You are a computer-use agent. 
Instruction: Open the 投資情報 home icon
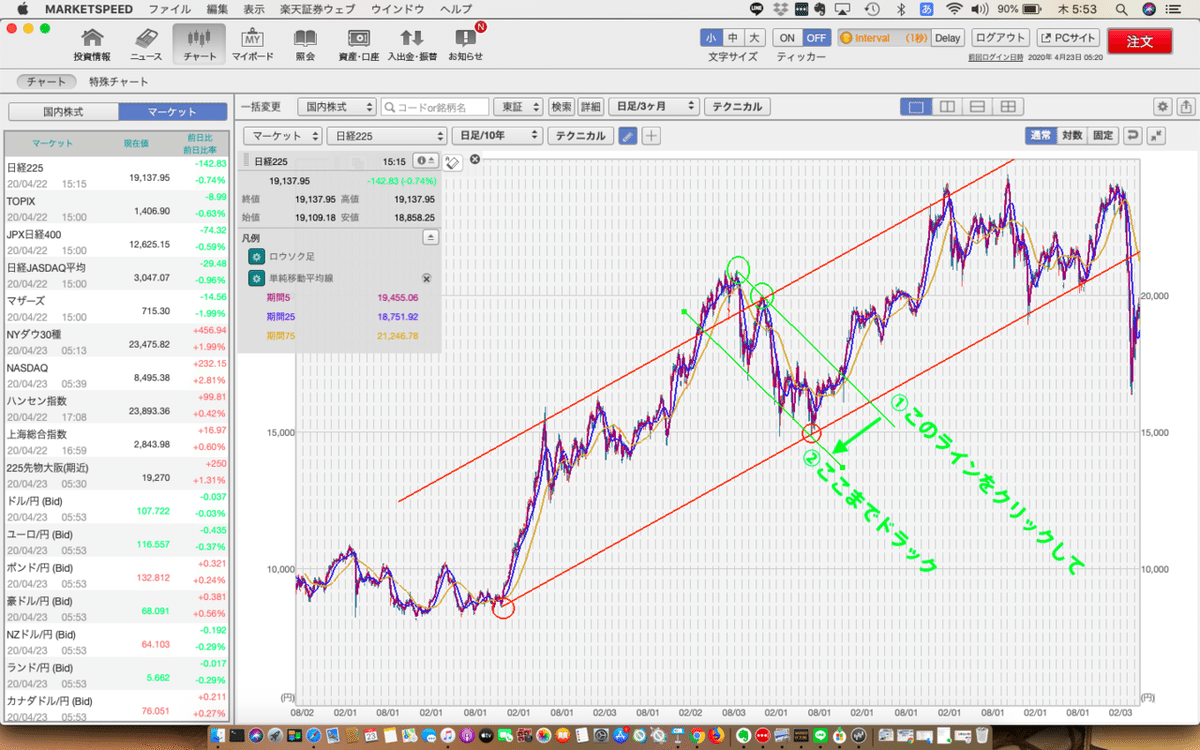(92, 45)
